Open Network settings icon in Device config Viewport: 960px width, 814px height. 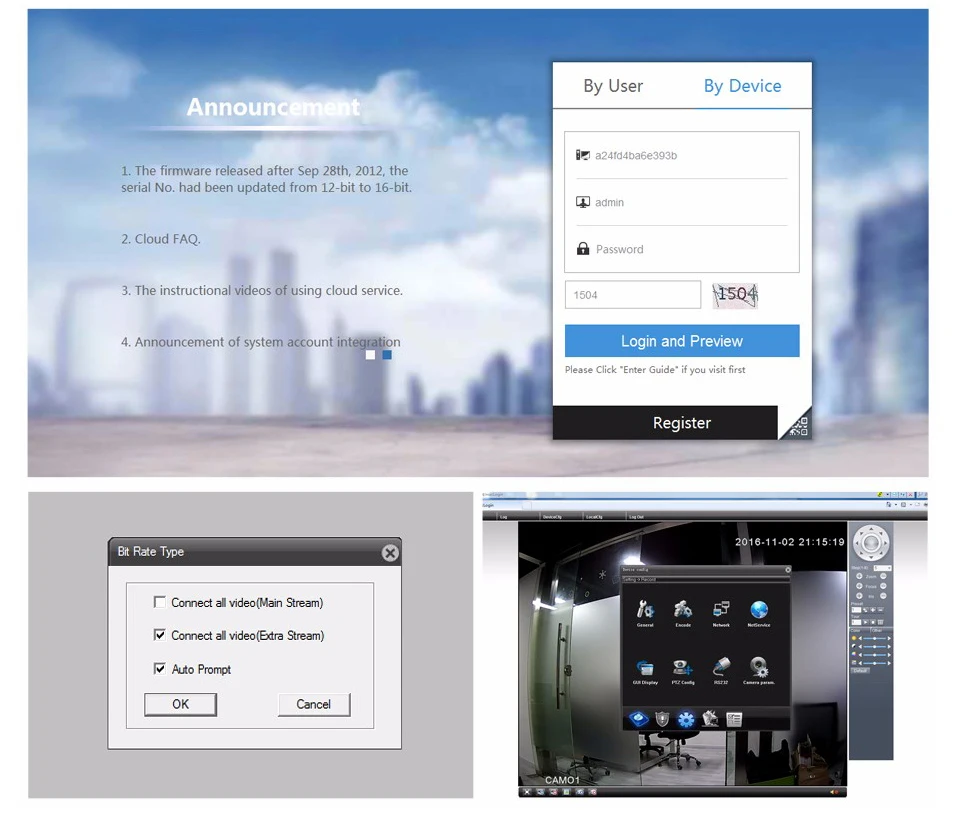pyautogui.click(x=721, y=611)
